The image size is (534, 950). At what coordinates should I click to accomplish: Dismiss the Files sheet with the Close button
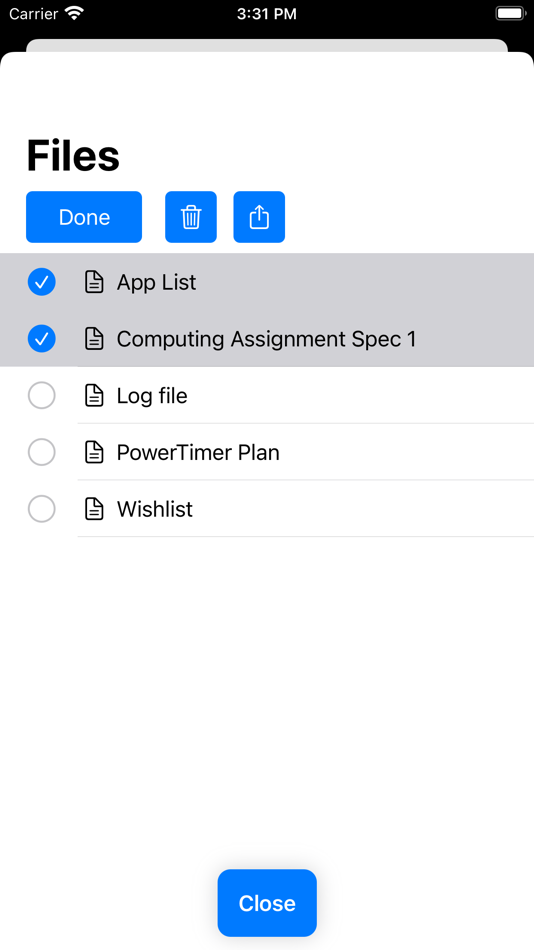[267, 903]
